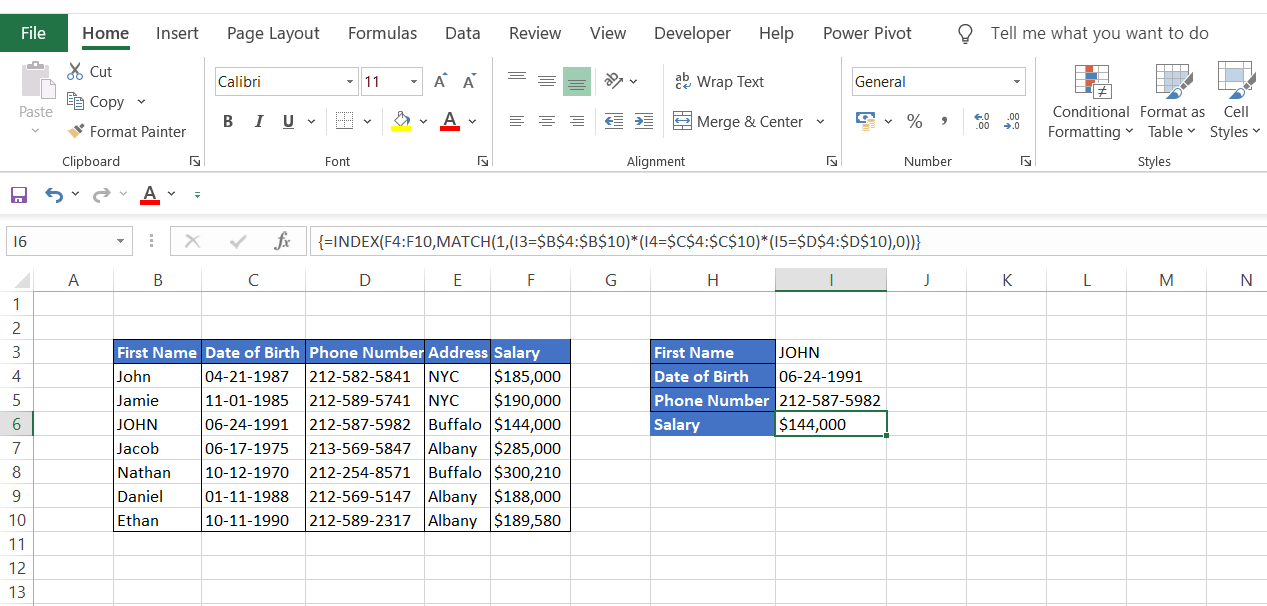Toggle Italic formatting
Viewport: 1267px width, 606px height.
click(258, 121)
